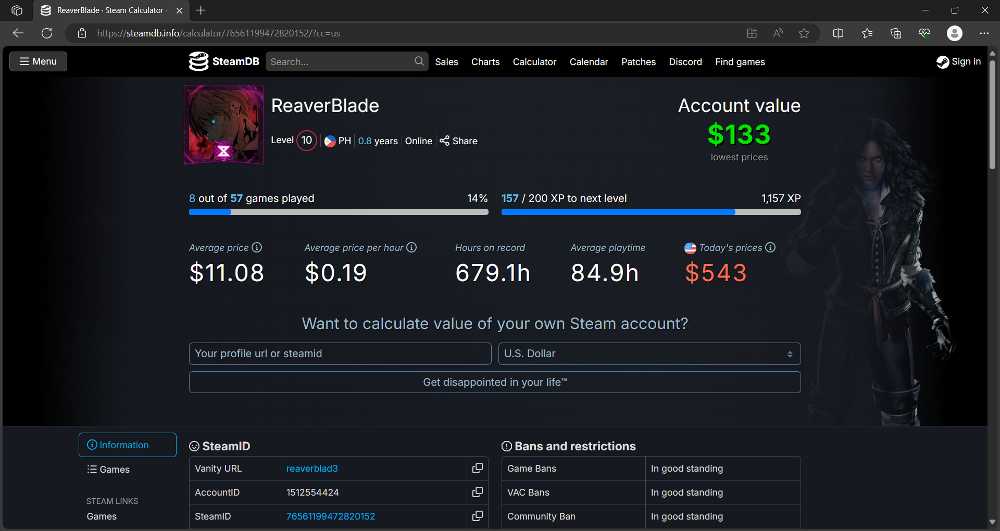Click the VAC Bans In good standing cell
1000x531 pixels.
723,492
